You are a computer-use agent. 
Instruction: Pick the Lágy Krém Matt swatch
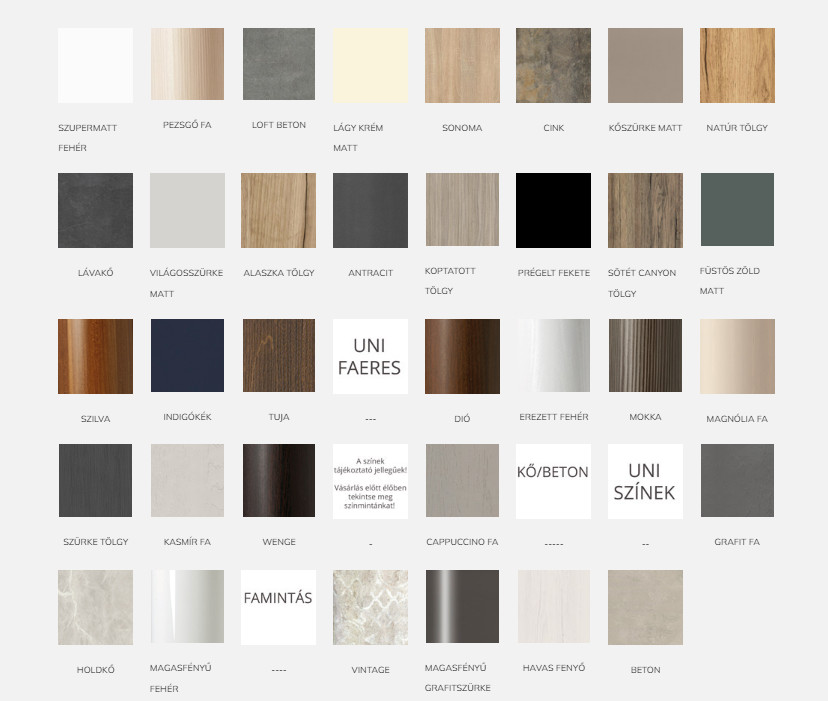pyautogui.click(x=370, y=65)
